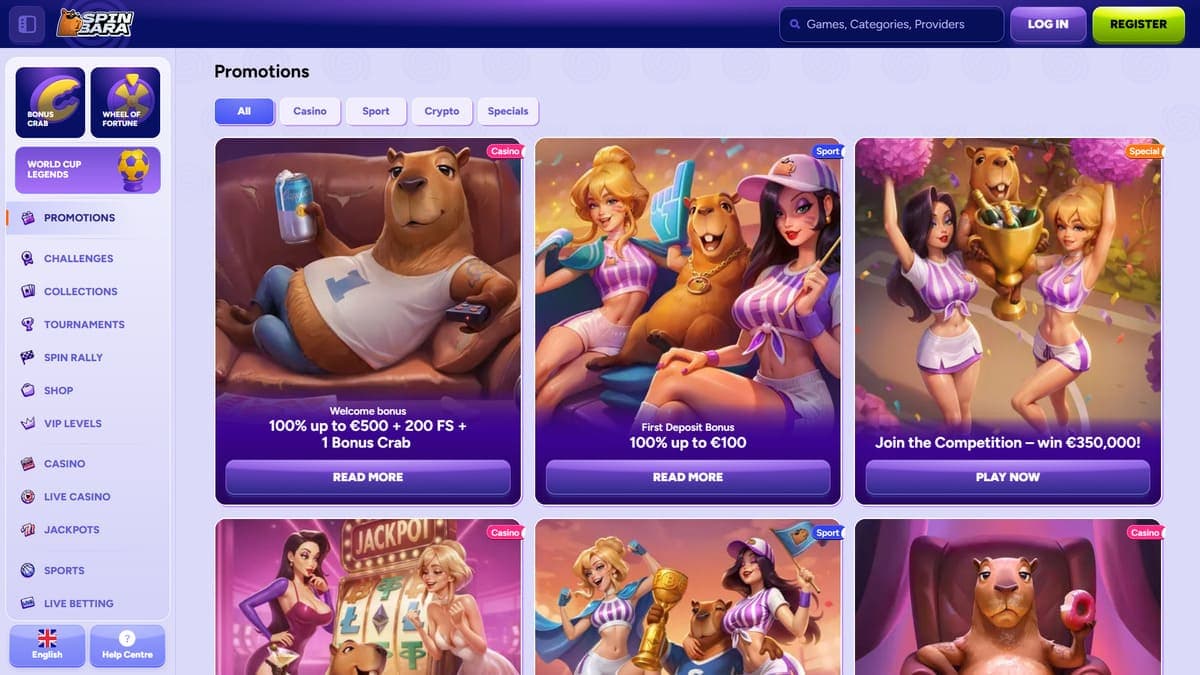Click the Jackpots sidebar icon

28,530
